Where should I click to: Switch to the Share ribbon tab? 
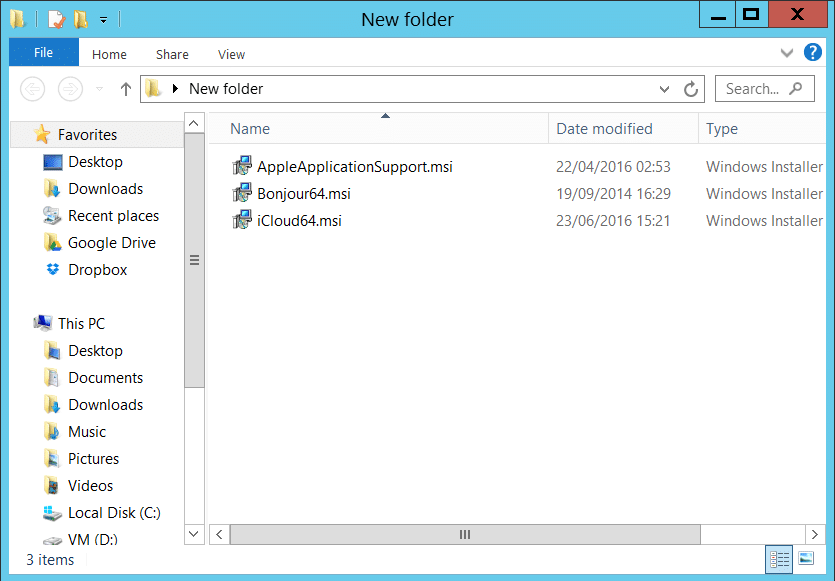pos(172,54)
